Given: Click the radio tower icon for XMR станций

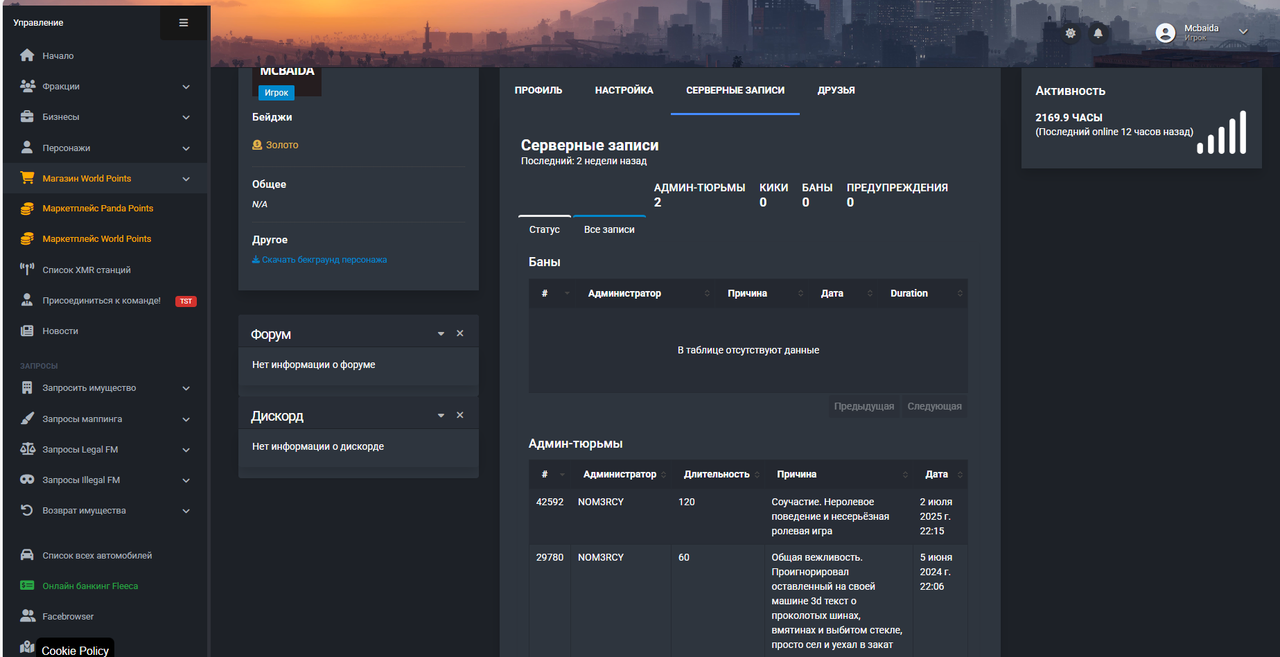Looking at the screenshot, I should (x=27, y=270).
